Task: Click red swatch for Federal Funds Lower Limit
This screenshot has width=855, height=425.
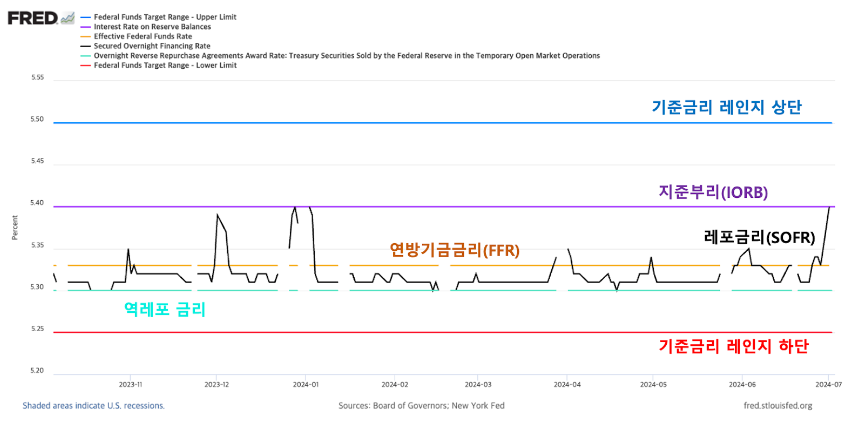Action: click(85, 65)
